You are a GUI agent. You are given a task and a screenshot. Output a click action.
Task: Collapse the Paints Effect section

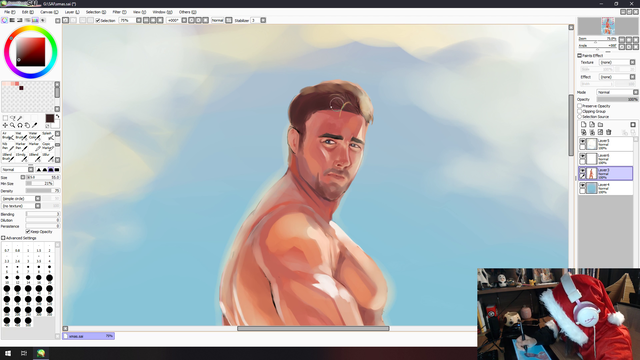[x=580, y=56]
